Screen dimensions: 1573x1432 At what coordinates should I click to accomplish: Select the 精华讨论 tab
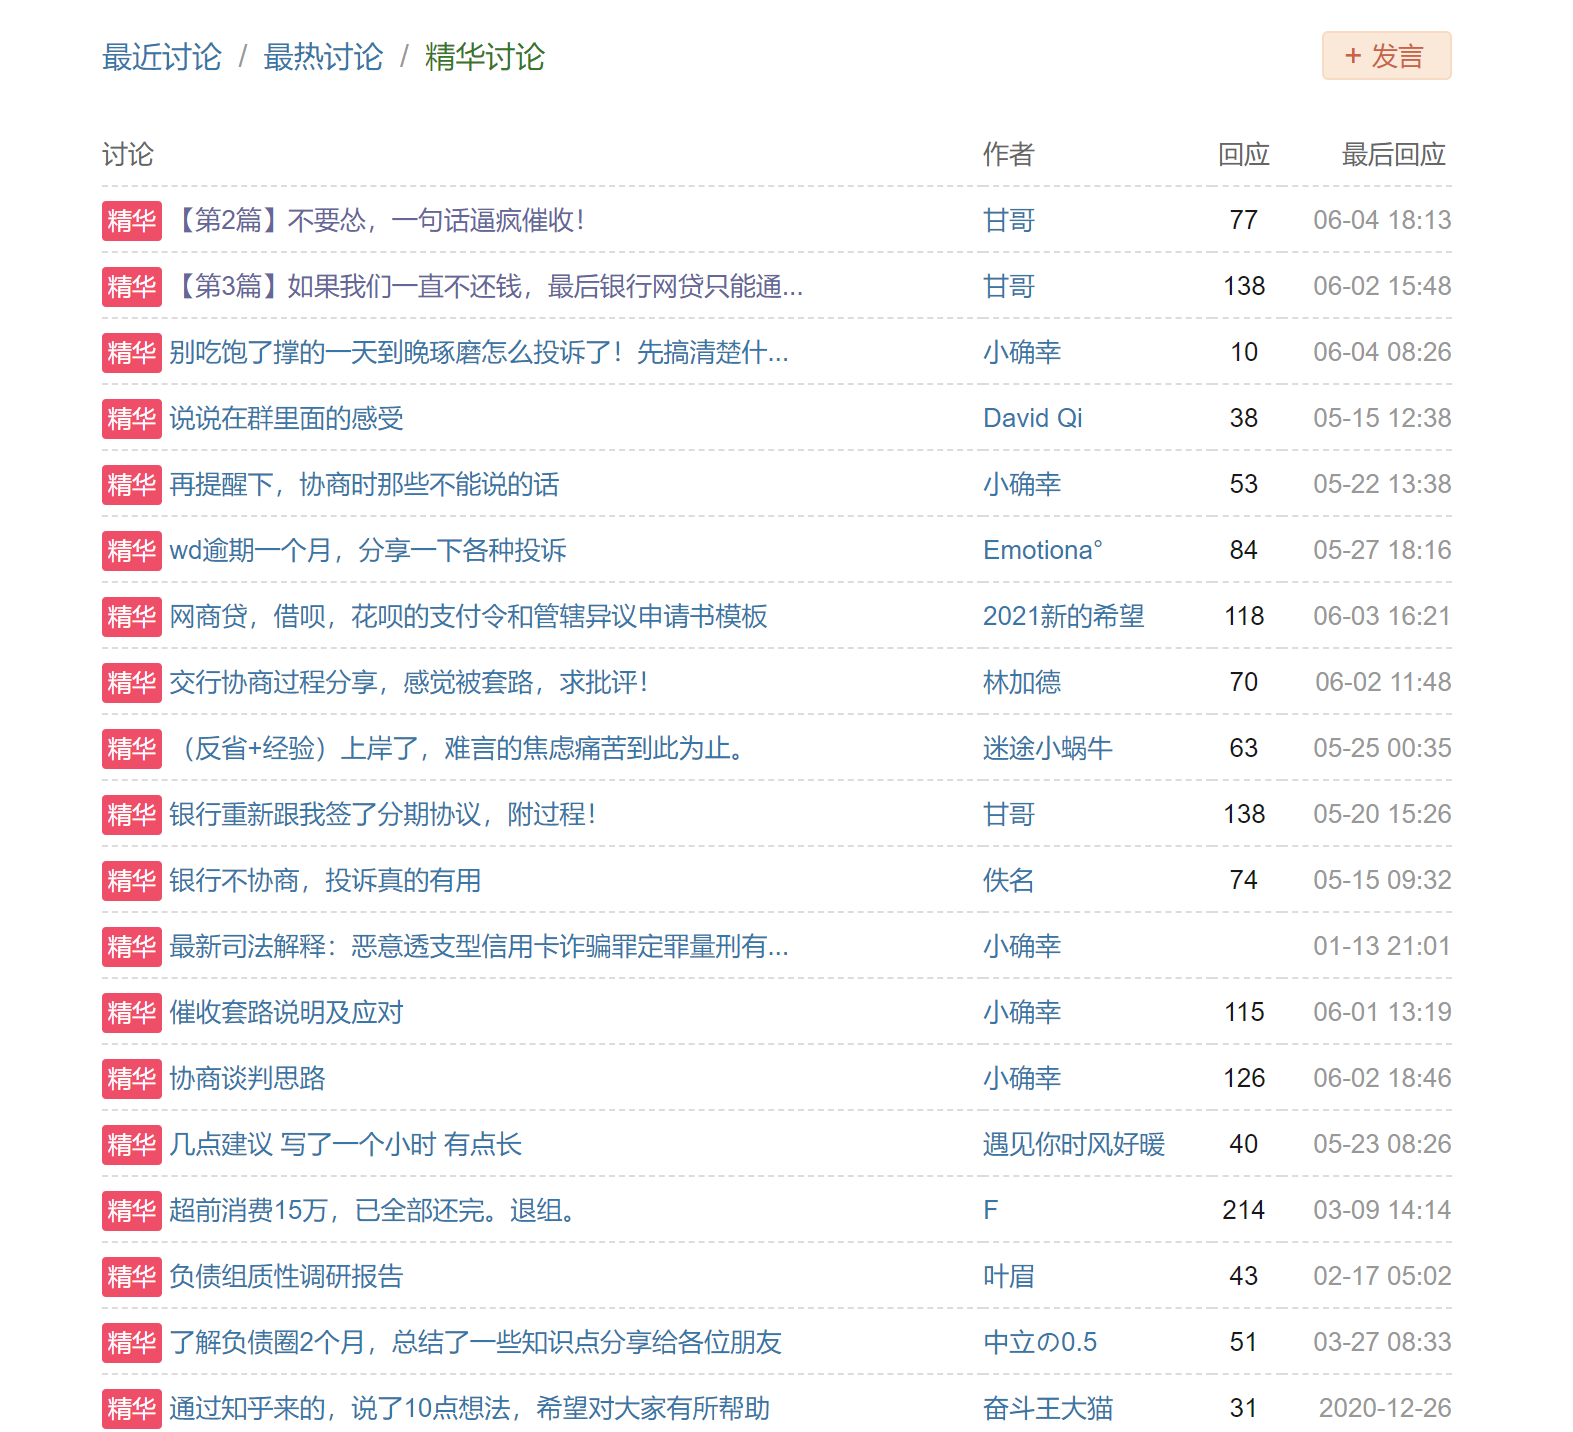click(484, 57)
